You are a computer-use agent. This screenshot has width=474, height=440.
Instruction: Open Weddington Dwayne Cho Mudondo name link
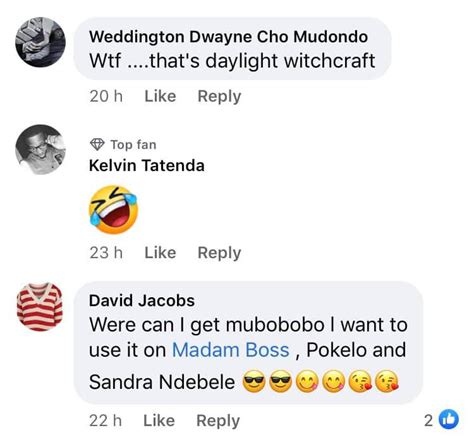(228, 37)
